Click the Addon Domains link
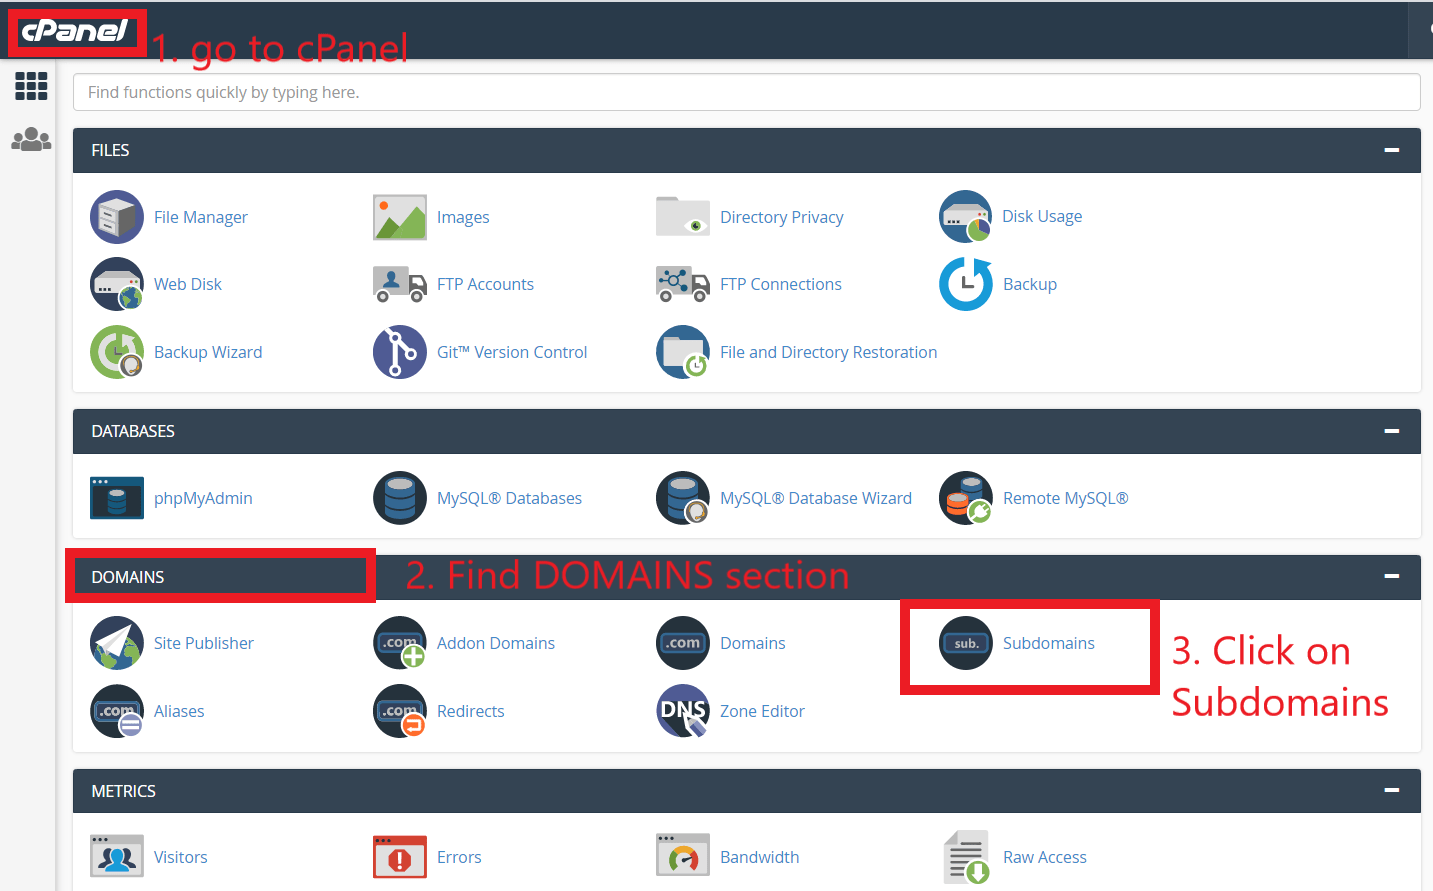The height and width of the screenshot is (891, 1433). pos(496,643)
